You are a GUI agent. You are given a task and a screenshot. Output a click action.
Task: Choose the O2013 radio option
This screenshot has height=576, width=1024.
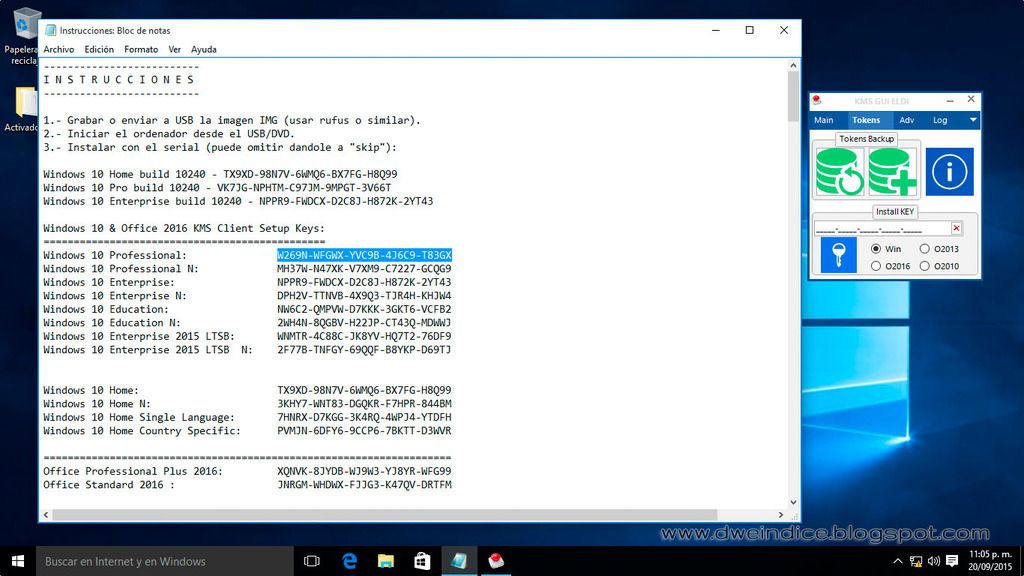coord(924,249)
